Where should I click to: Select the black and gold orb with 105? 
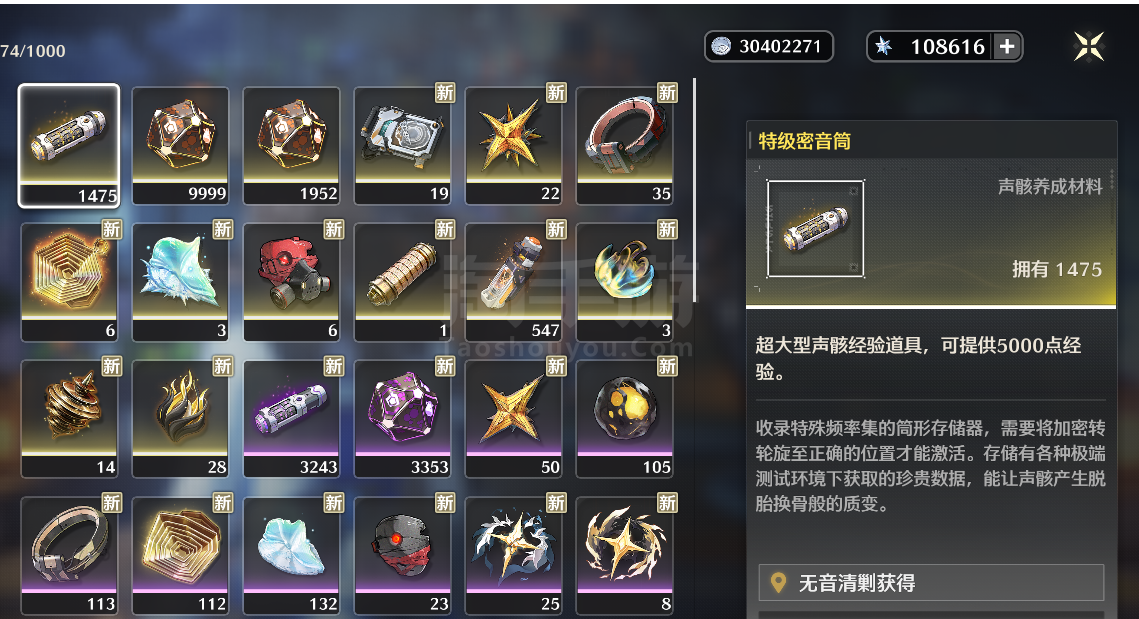click(625, 418)
